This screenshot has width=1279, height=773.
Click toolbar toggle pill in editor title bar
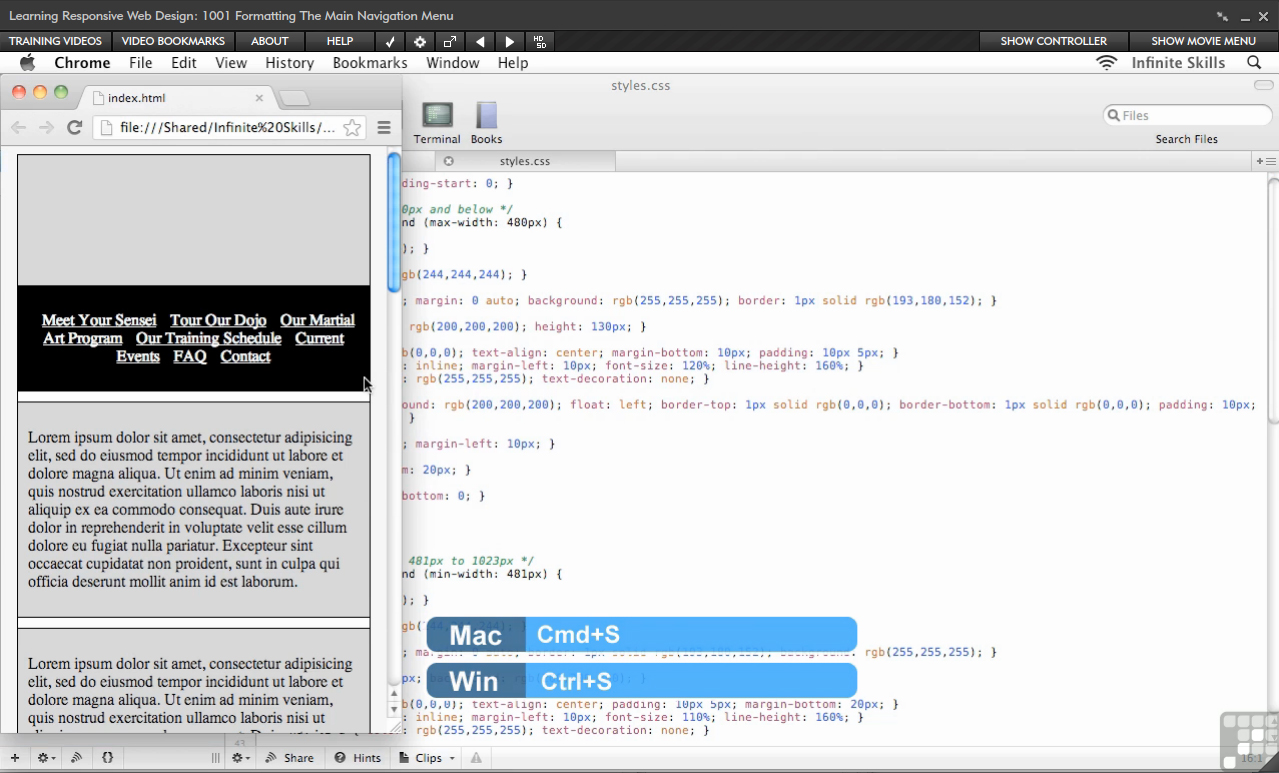[1262, 85]
